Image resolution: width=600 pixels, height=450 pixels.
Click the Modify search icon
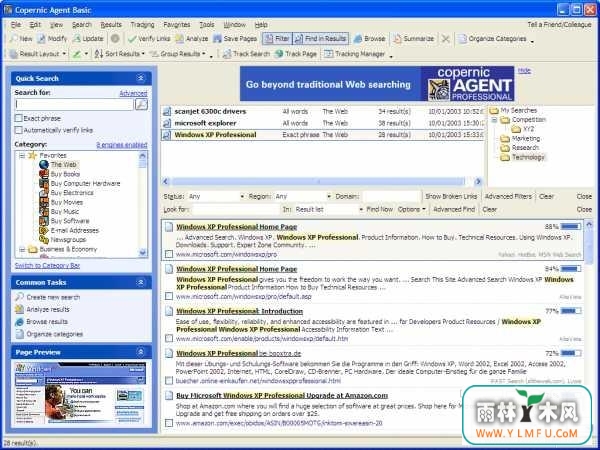pyautogui.click(x=41, y=39)
